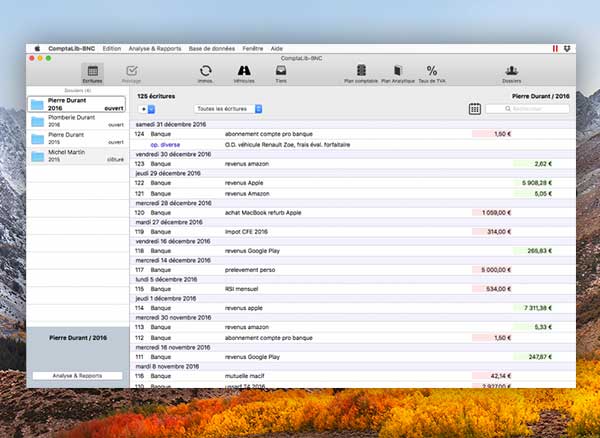Screen dimensions: 600x438
Task: Open the Véhicules toolbar icon
Action: coord(244,74)
